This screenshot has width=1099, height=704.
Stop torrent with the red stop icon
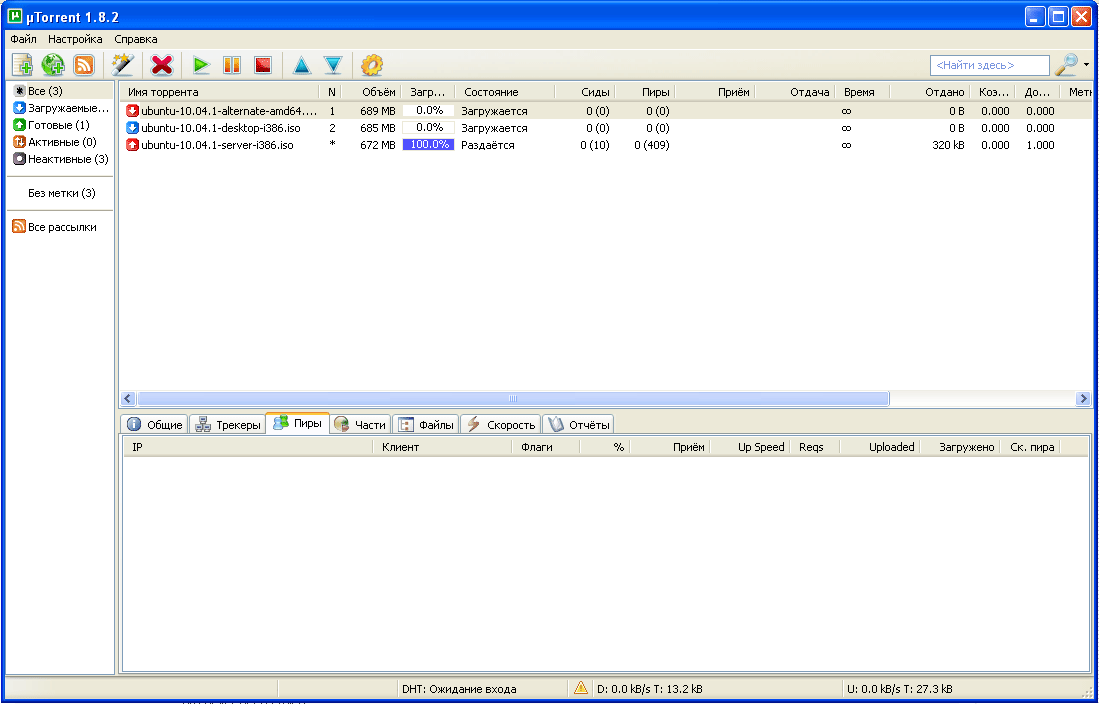[262, 65]
